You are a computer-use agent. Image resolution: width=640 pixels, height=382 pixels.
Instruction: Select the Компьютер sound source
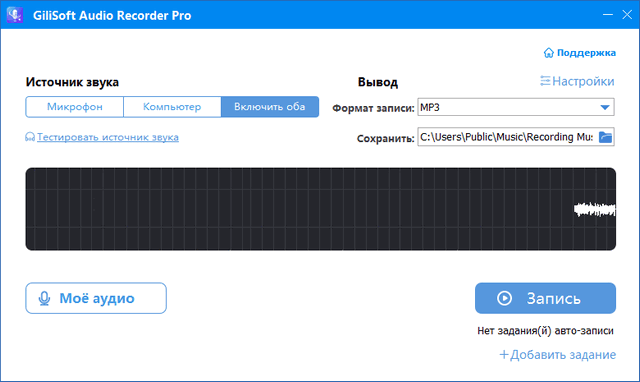172,107
